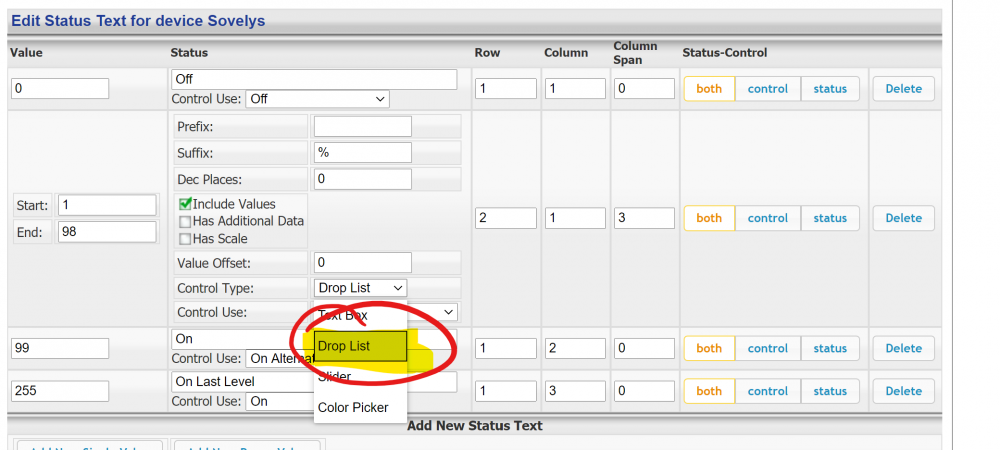The height and width of the screenshot is (450, 1000).
Task: Select Drop List from the dropdown options
Action: pos(360,346)
